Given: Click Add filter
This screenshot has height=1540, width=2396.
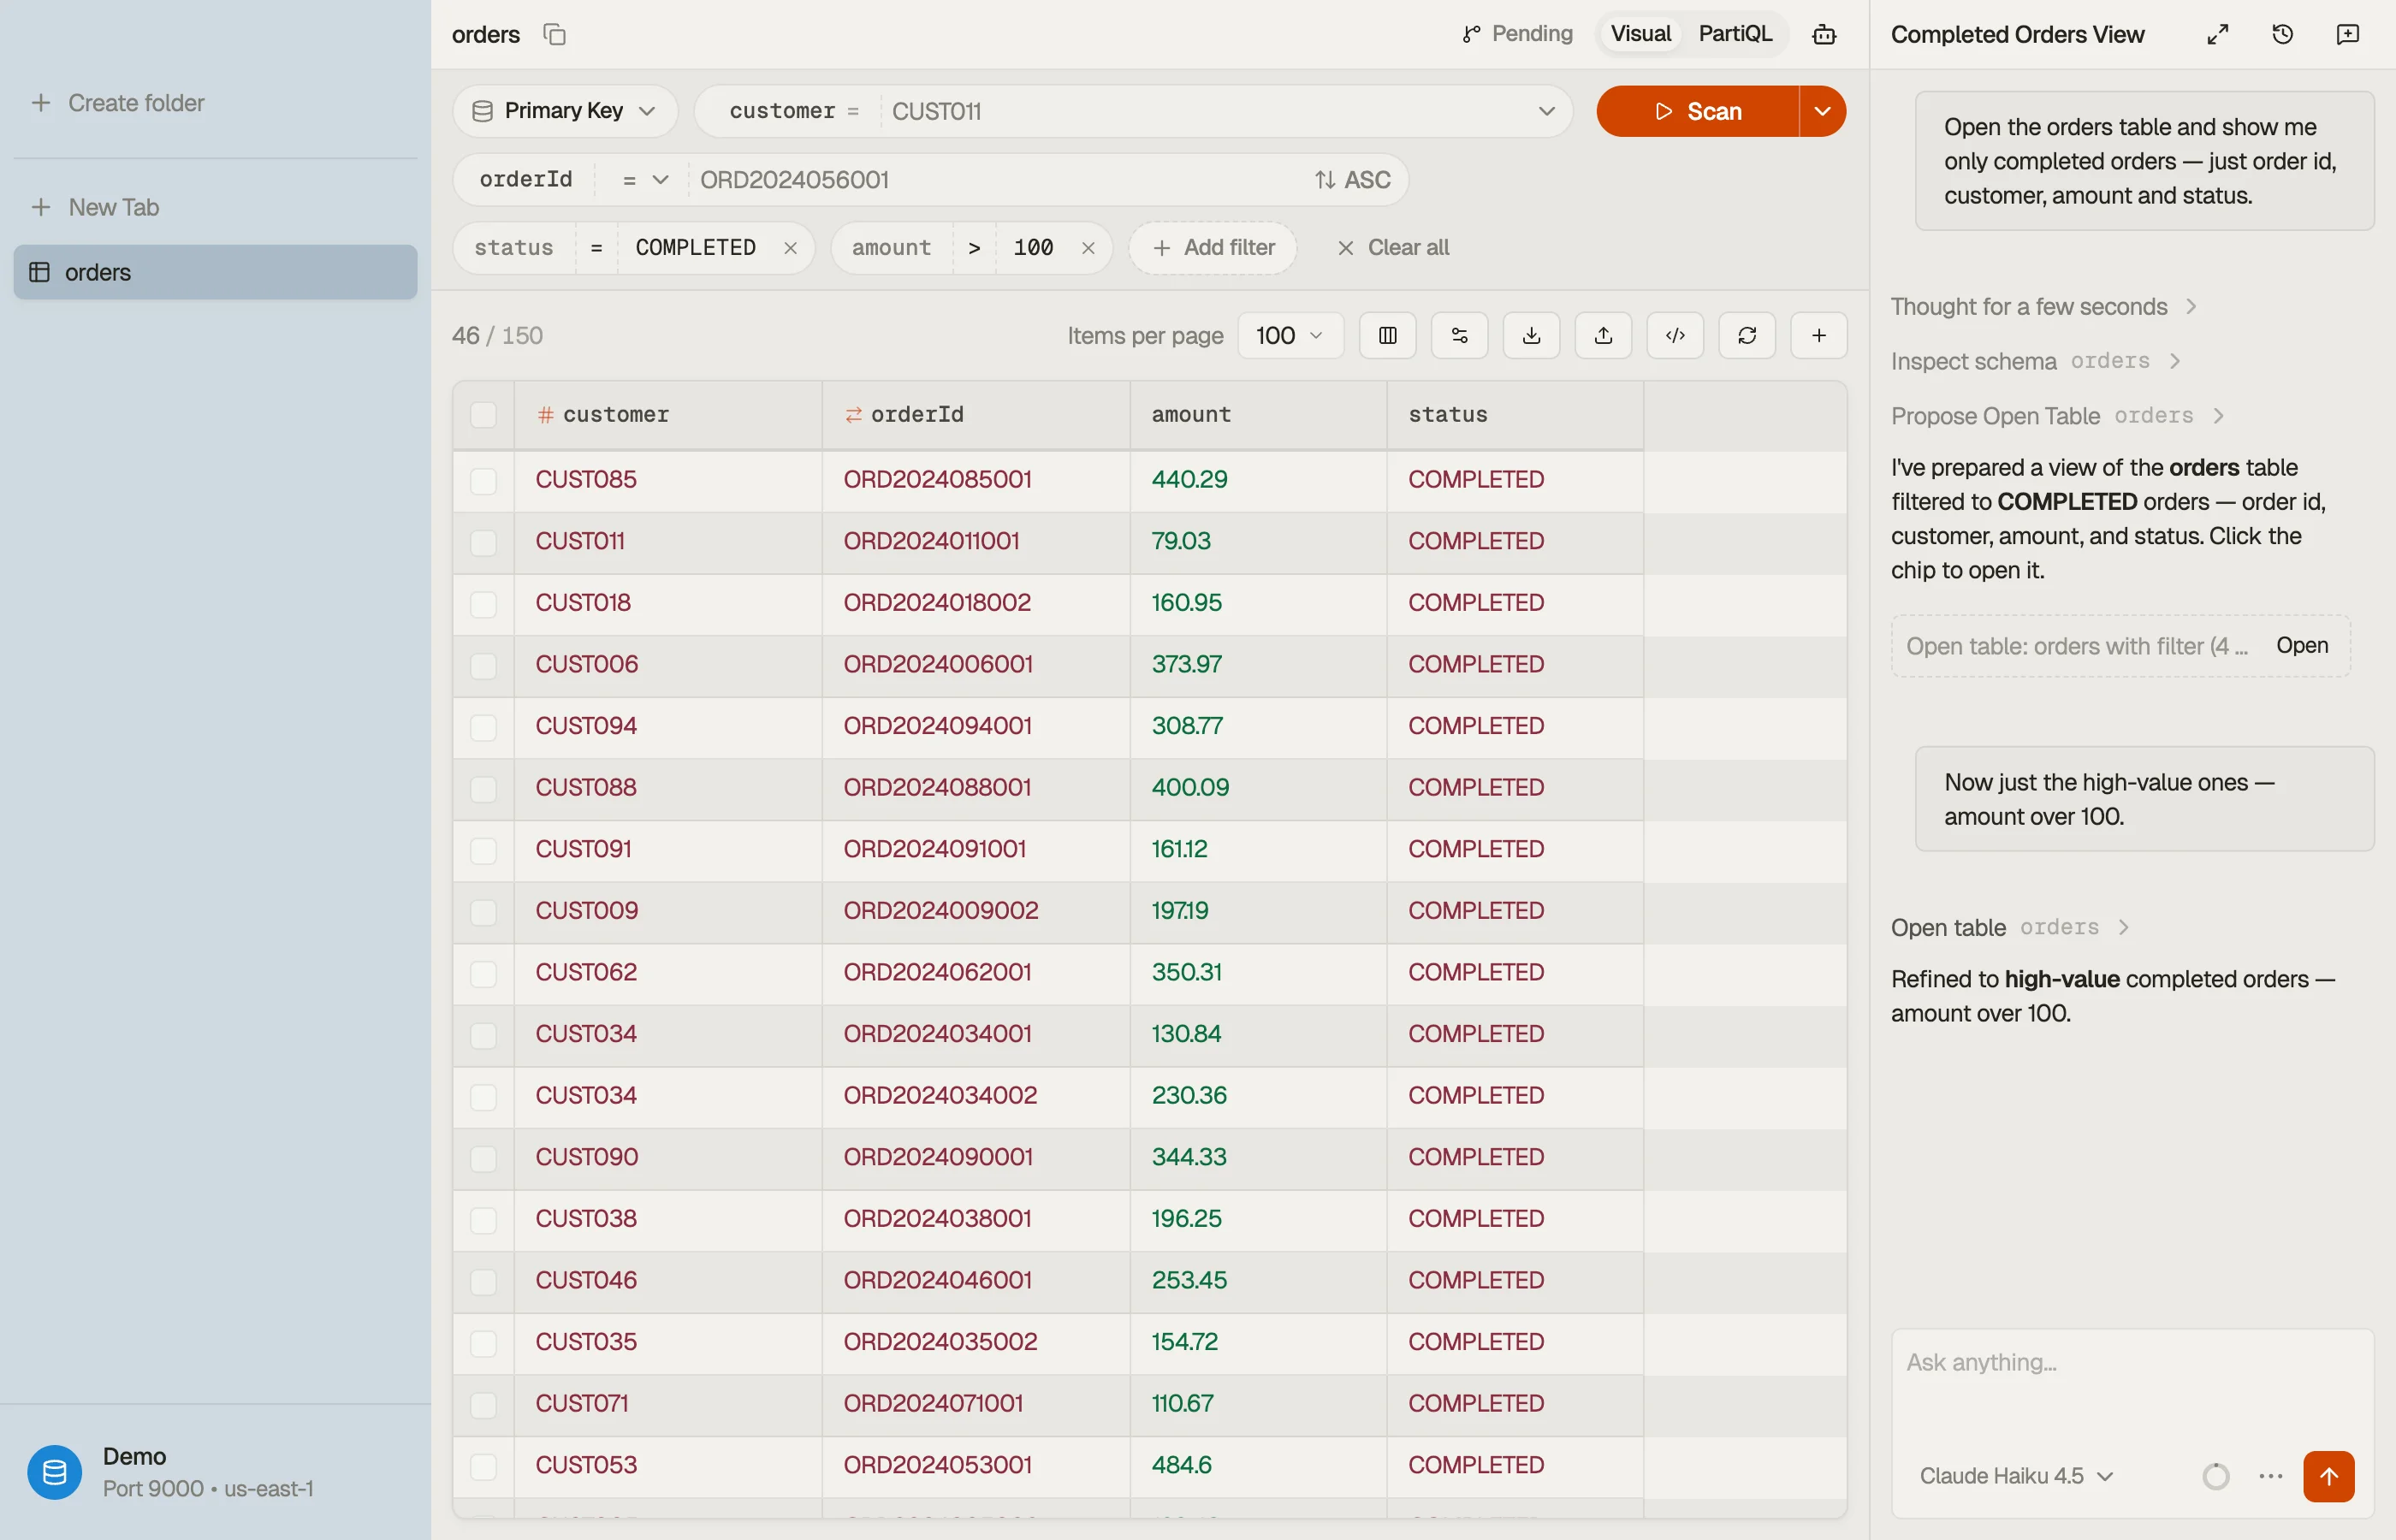Looking at the screenshot, I should pyautogui.click(x=1212, y=248).
